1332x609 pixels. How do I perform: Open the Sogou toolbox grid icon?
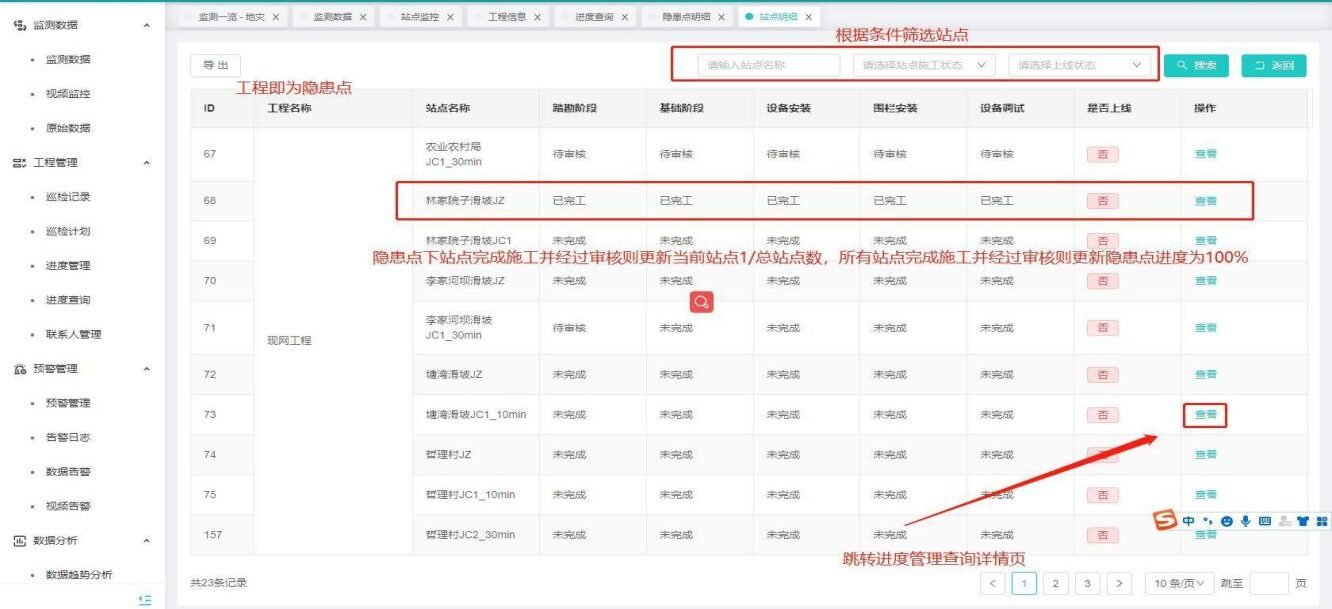click(x=1322, y=521)
